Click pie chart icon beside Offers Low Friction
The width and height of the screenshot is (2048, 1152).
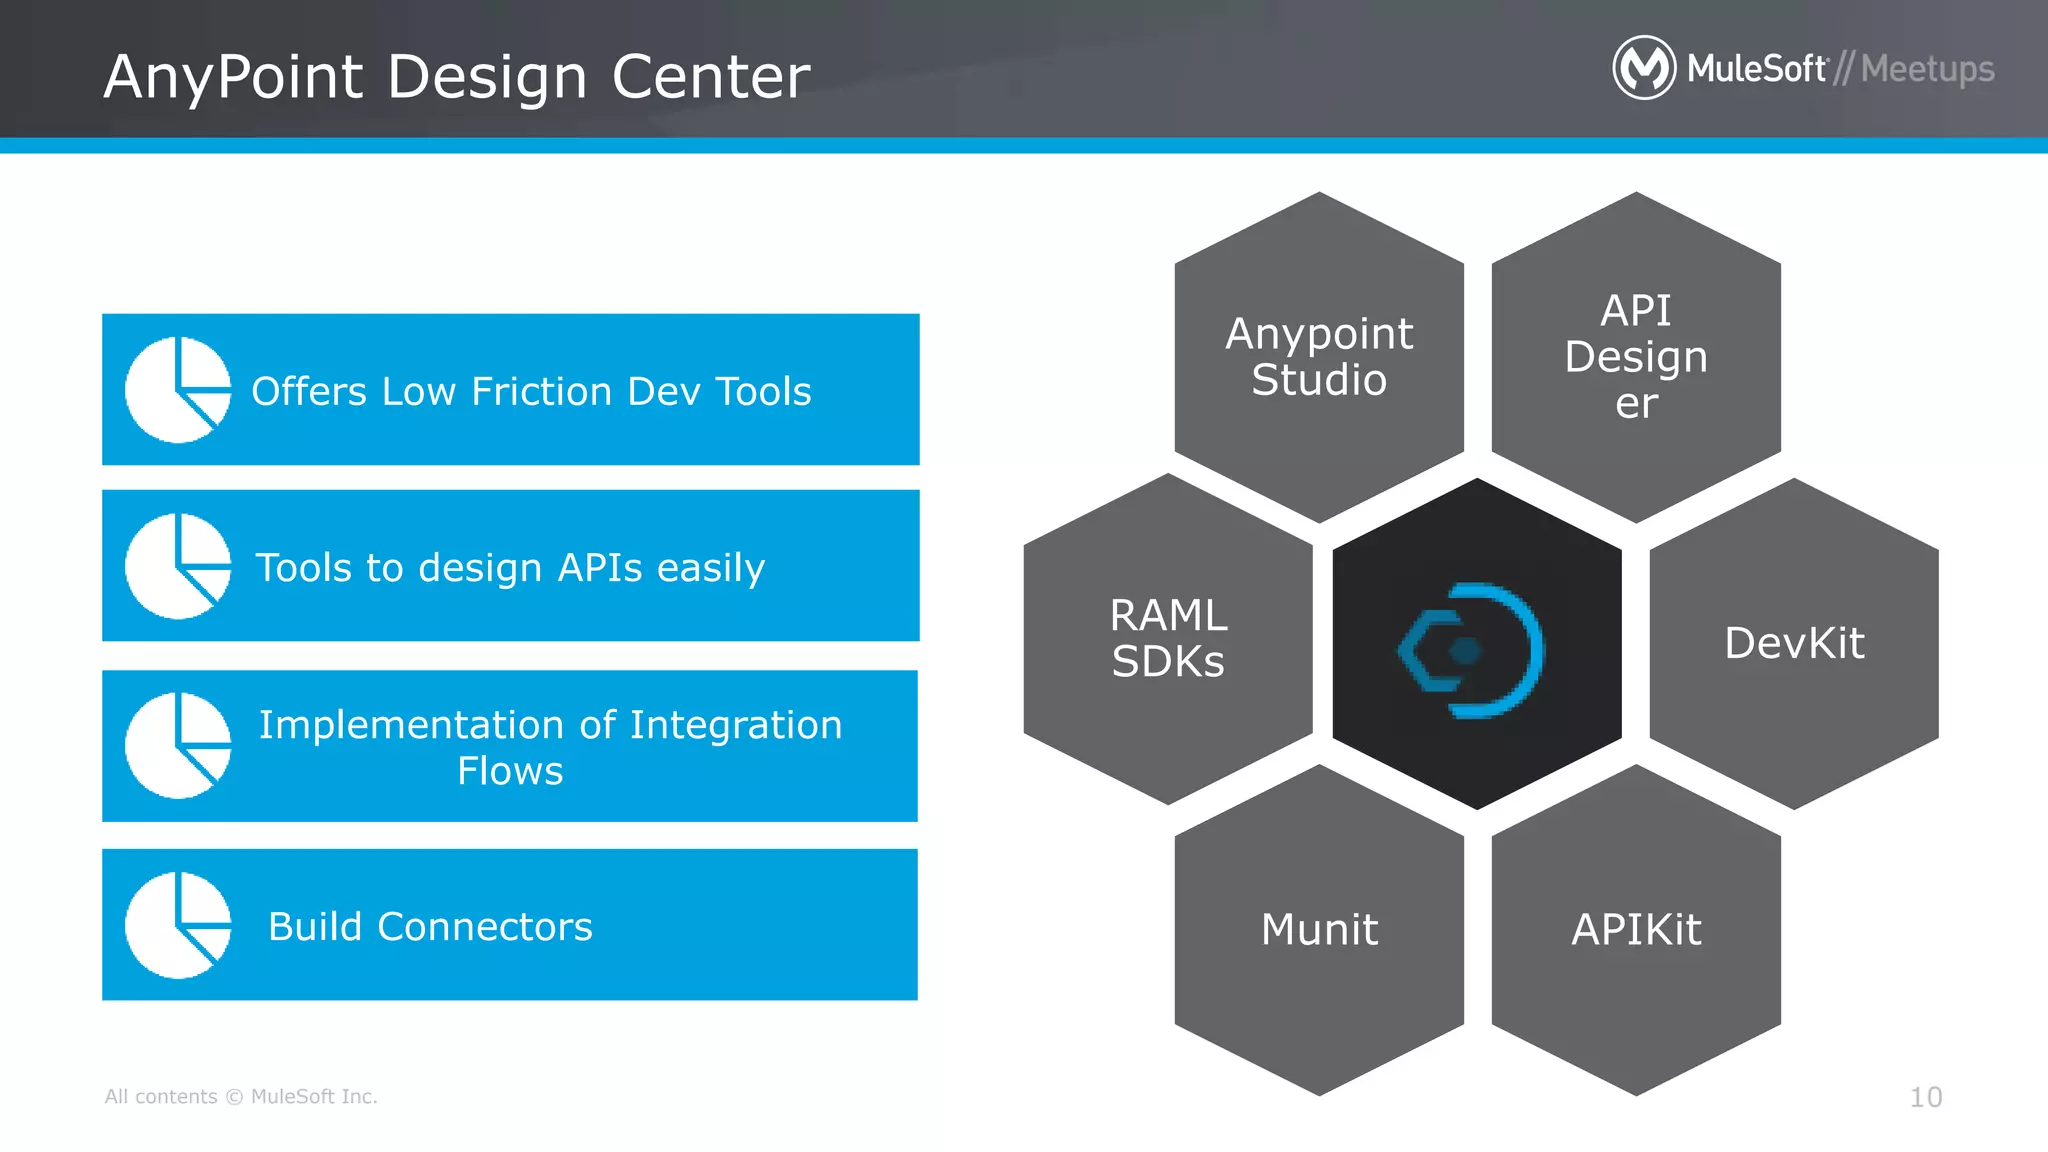[x=177, y=390]
